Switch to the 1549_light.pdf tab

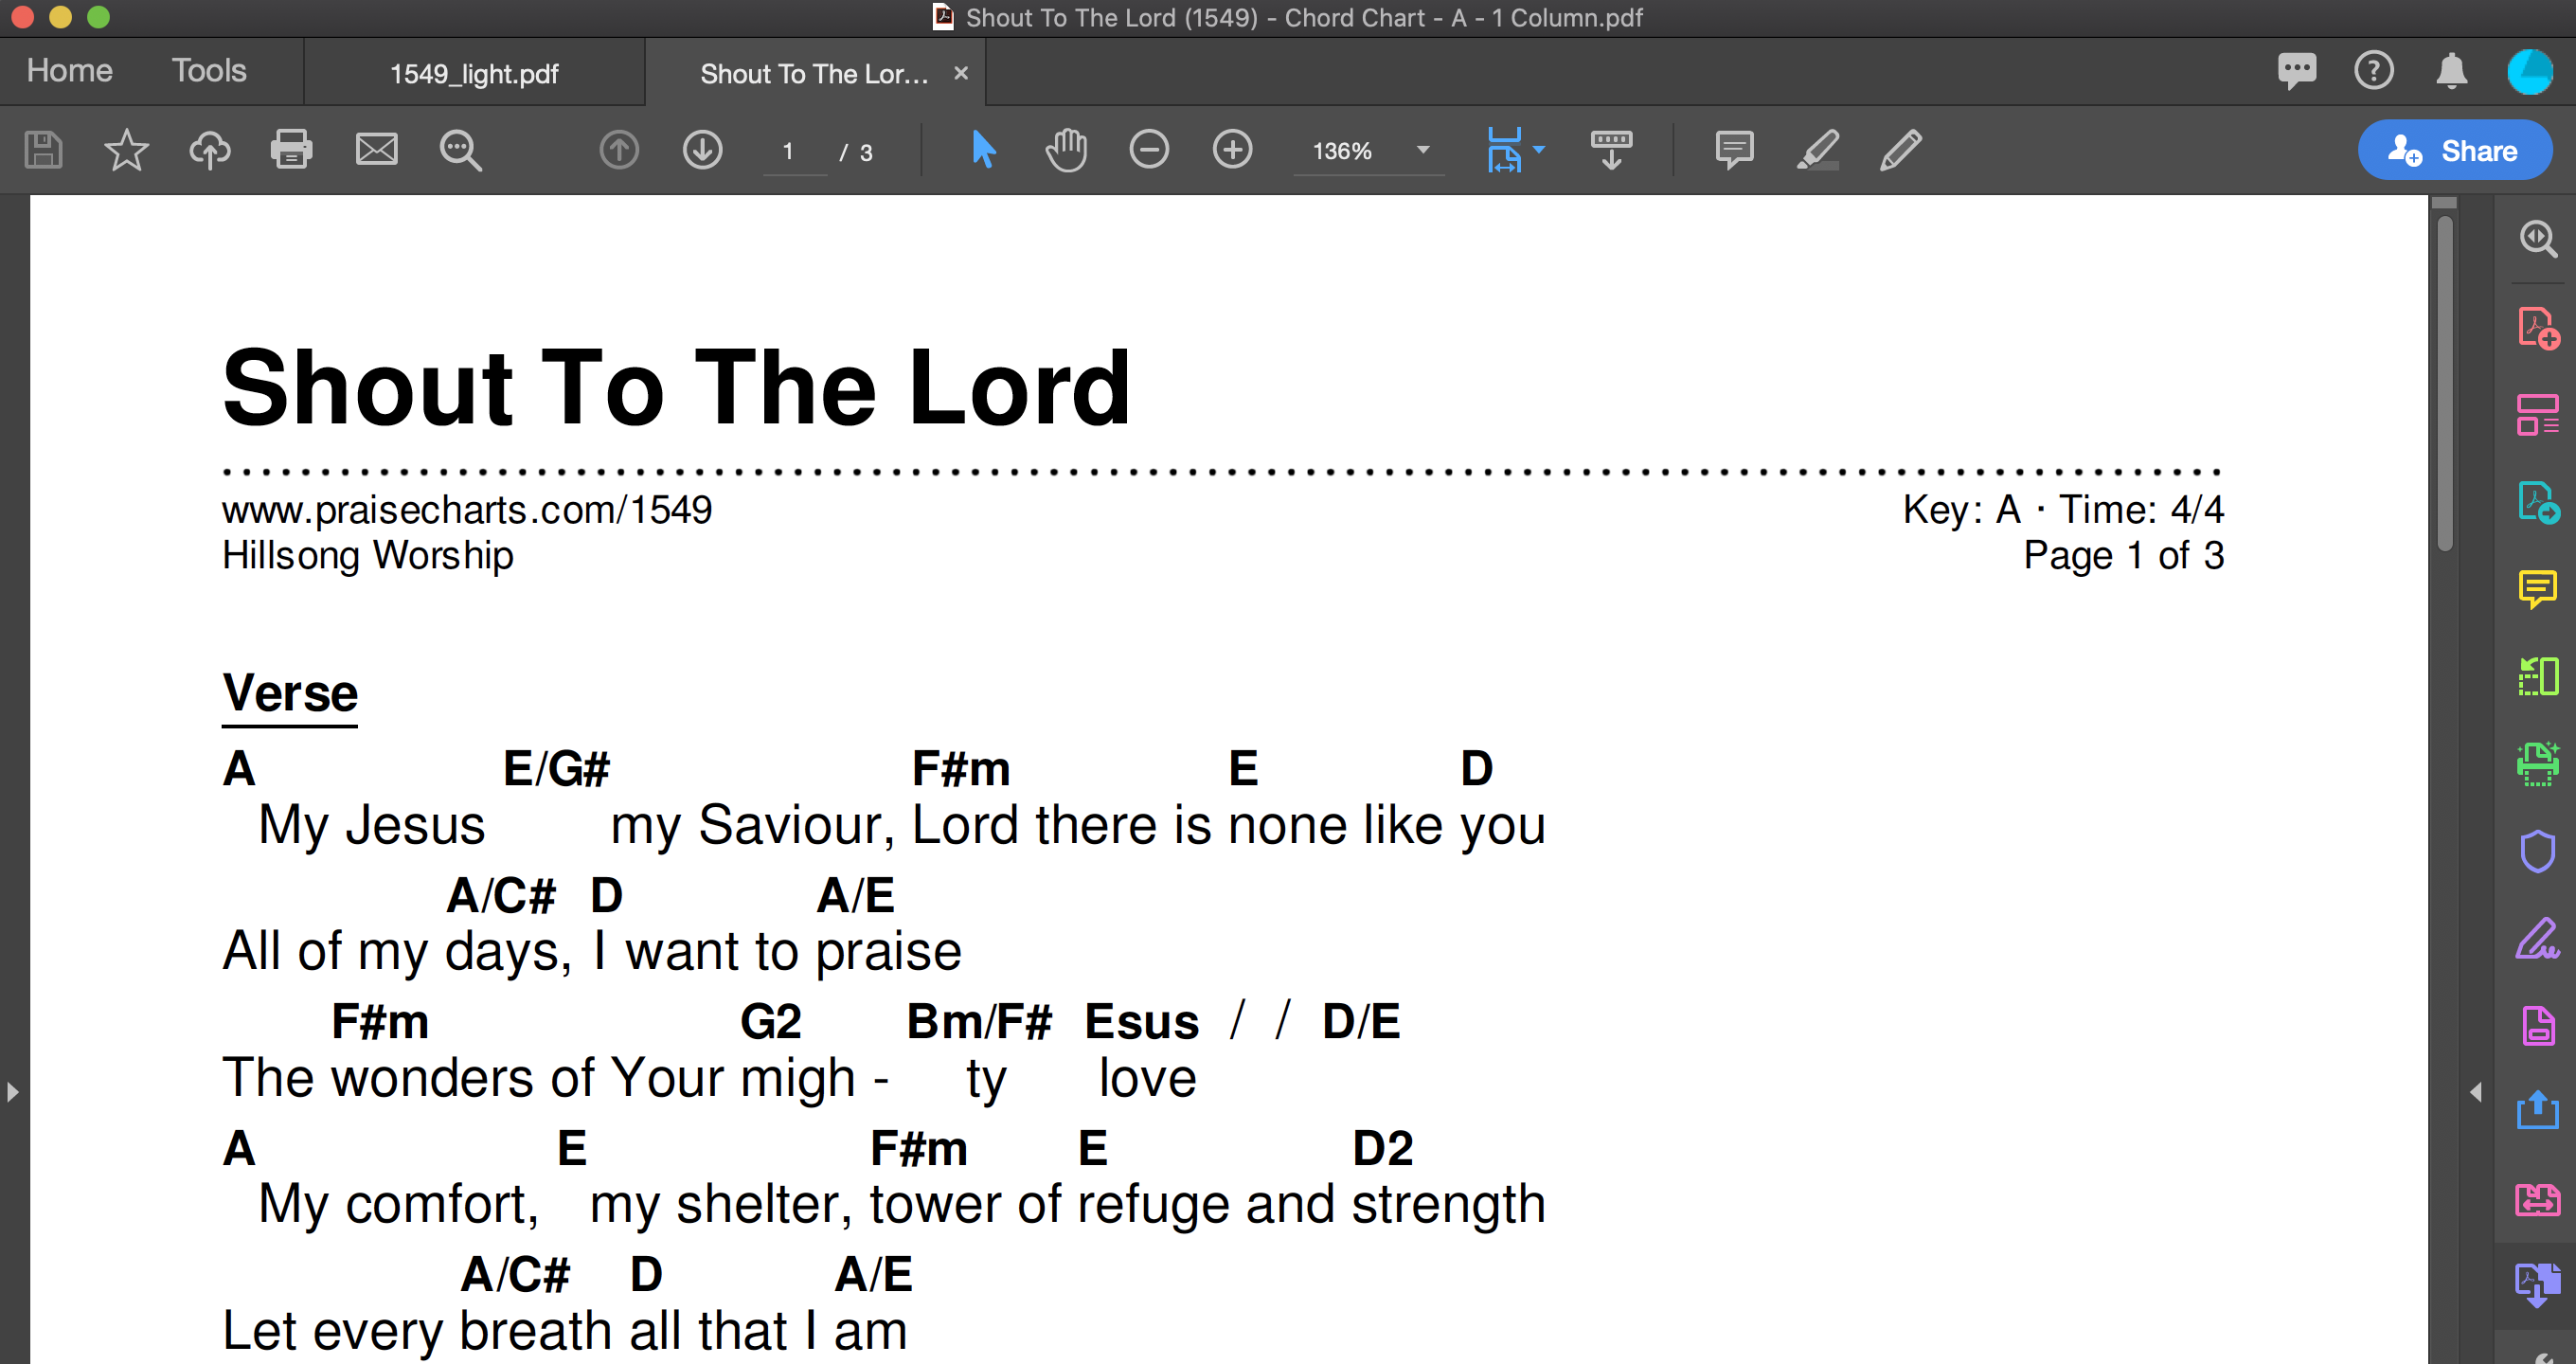[x=474, y=73]
